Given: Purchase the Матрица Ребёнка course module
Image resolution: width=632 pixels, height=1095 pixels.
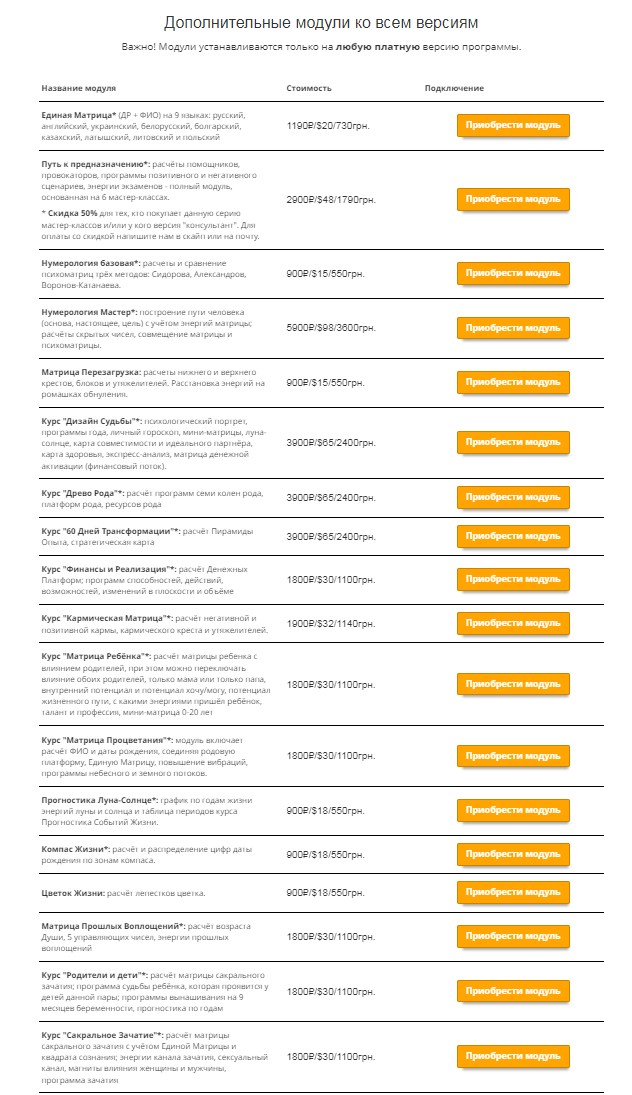Looking at the screenshot, I should point(513,684).
